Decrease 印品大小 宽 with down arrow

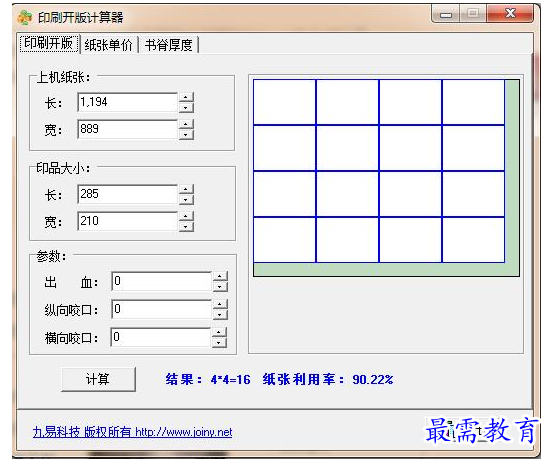point(186,226)
